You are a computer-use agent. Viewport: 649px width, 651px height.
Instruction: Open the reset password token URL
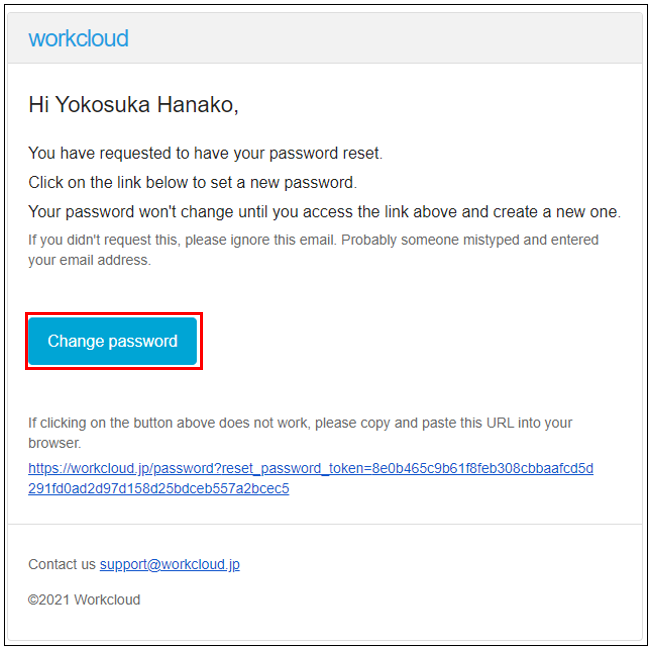(310, 468)
